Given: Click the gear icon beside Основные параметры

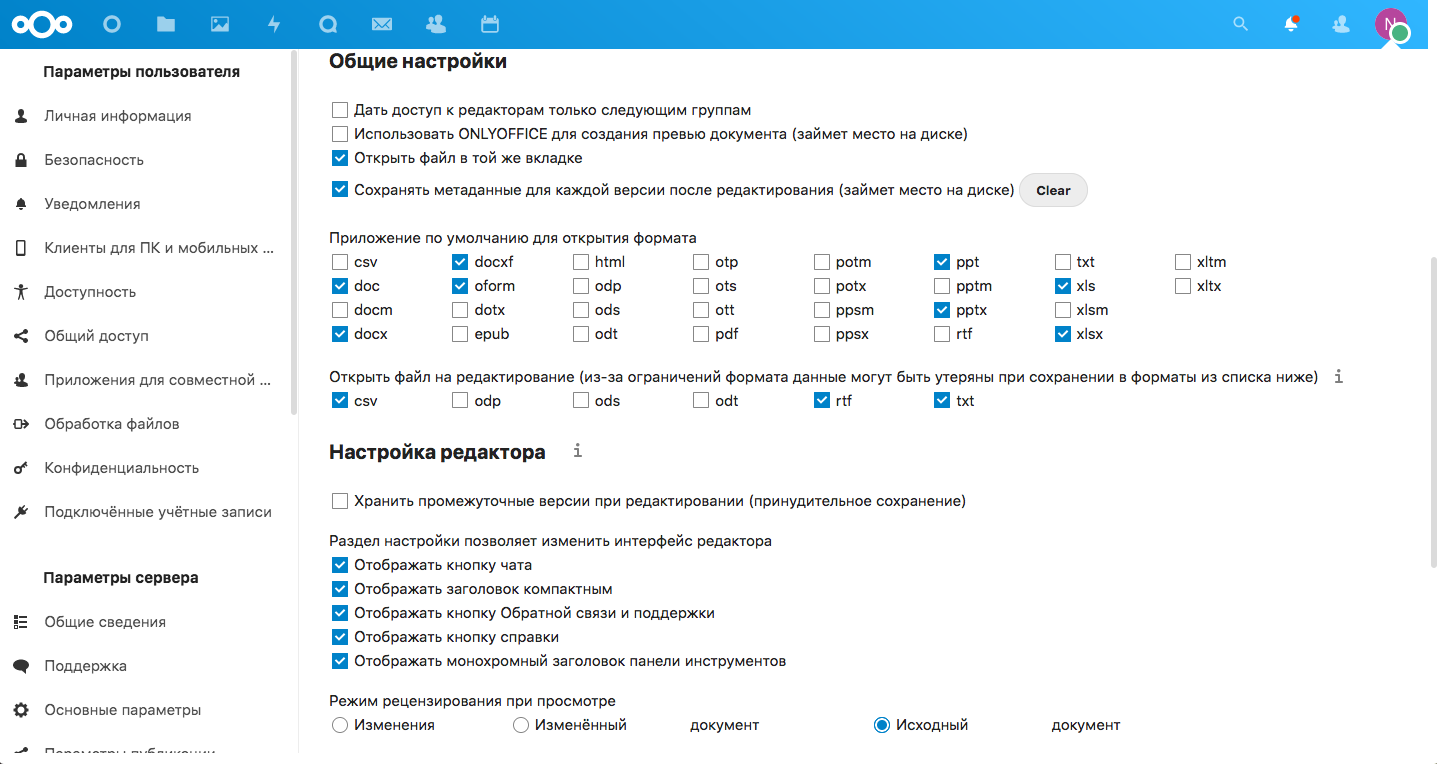Looking at the screenshot, I should point(21,710).
